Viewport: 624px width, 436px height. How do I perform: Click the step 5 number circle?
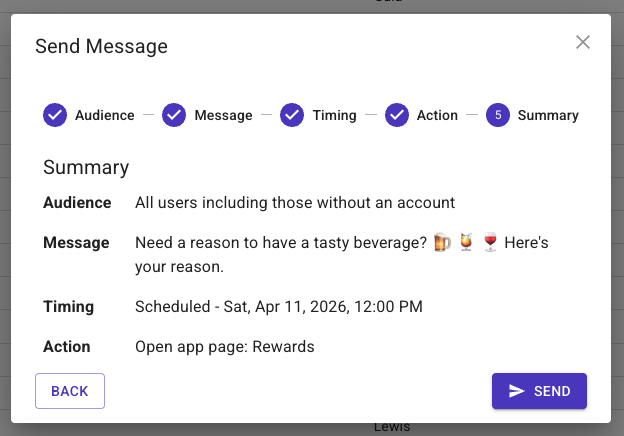tap(498, 115)
